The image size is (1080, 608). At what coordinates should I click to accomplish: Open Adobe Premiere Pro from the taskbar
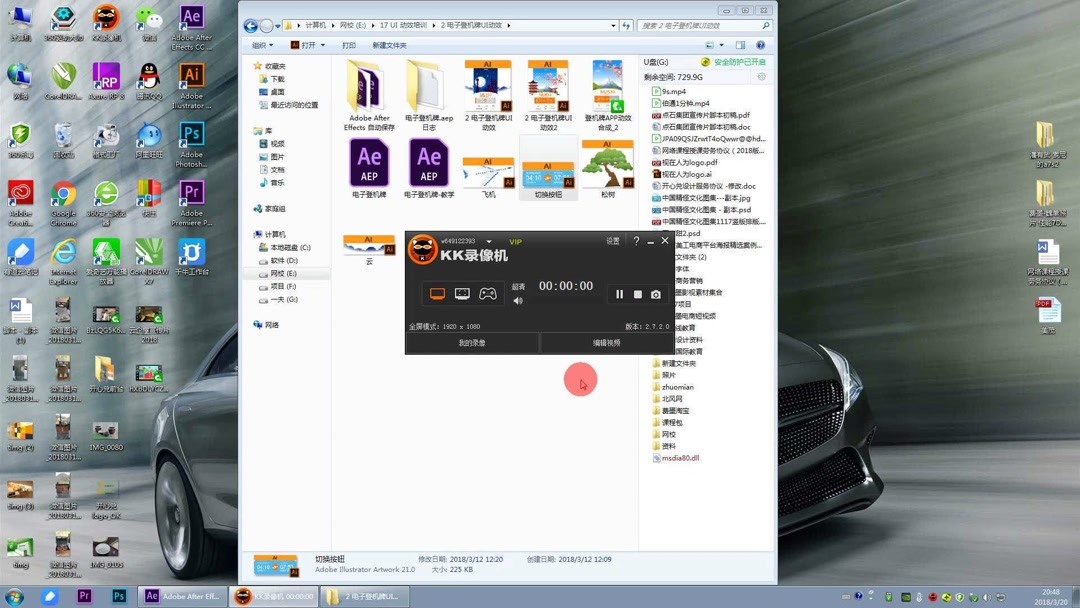click(x=84, y=597)
